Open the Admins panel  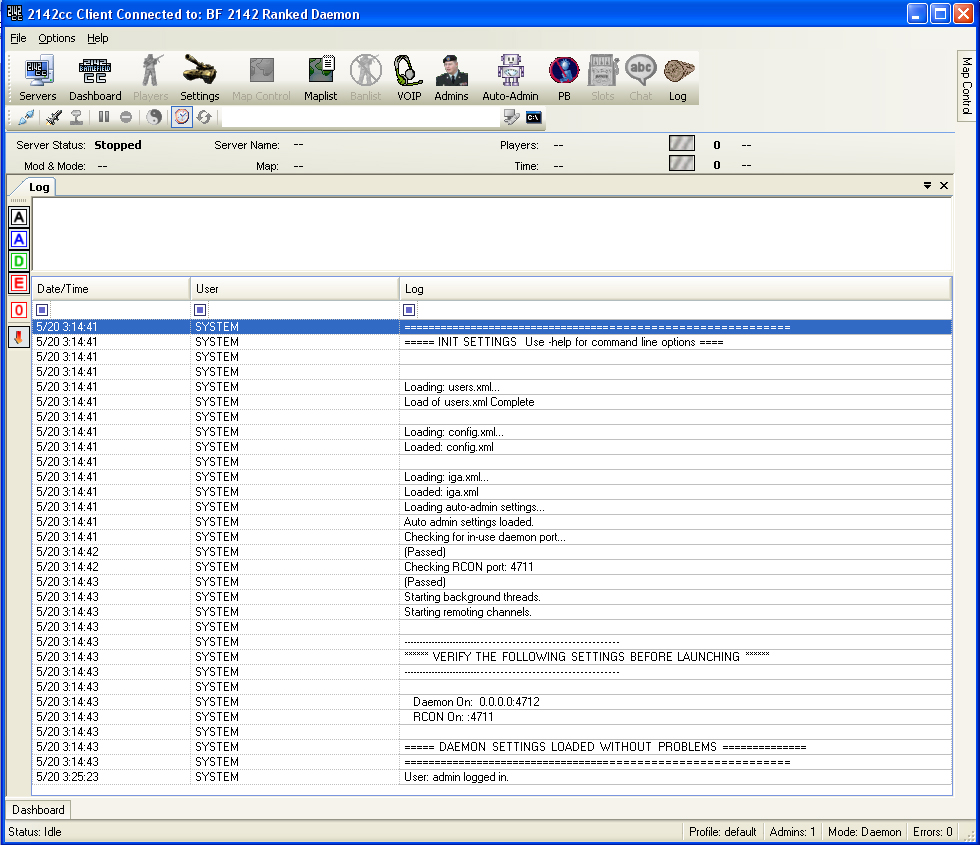pyautogui.click(x=451, y=78)
